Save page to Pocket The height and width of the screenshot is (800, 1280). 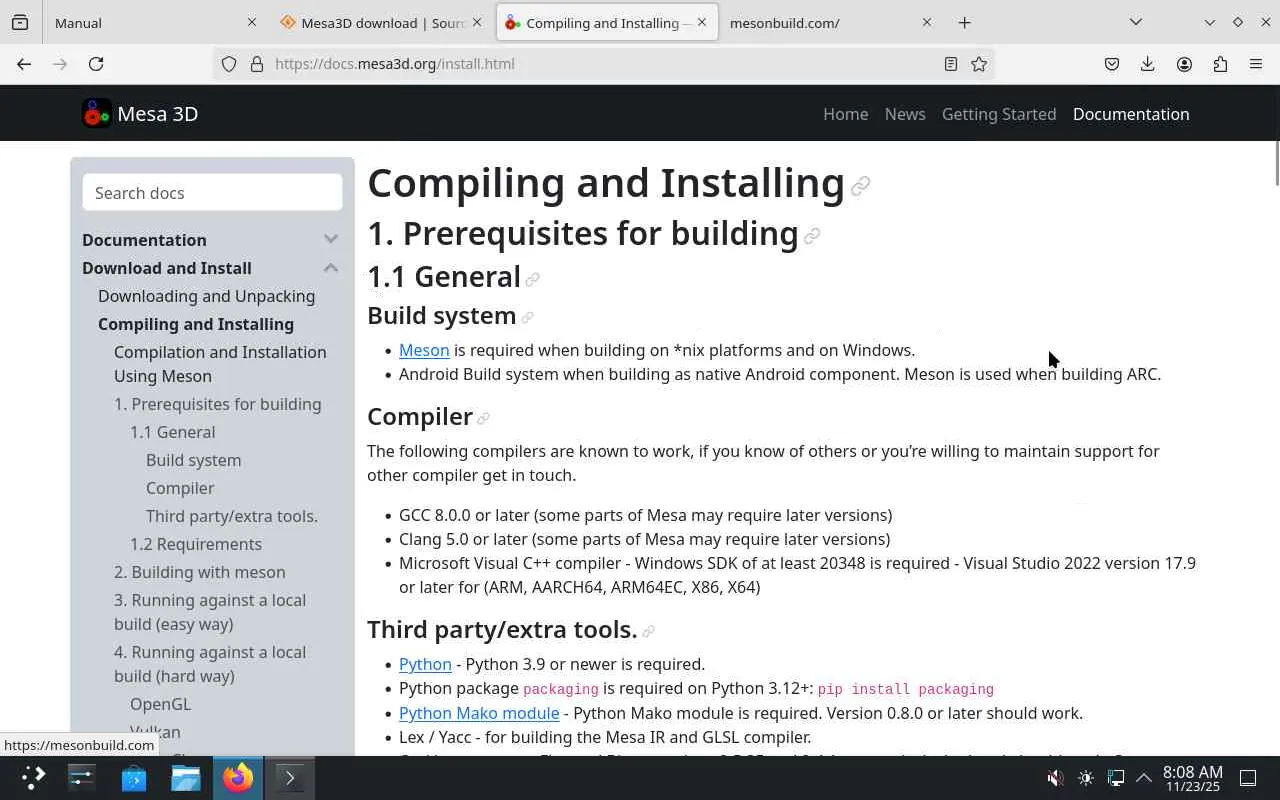(1112, 64)
